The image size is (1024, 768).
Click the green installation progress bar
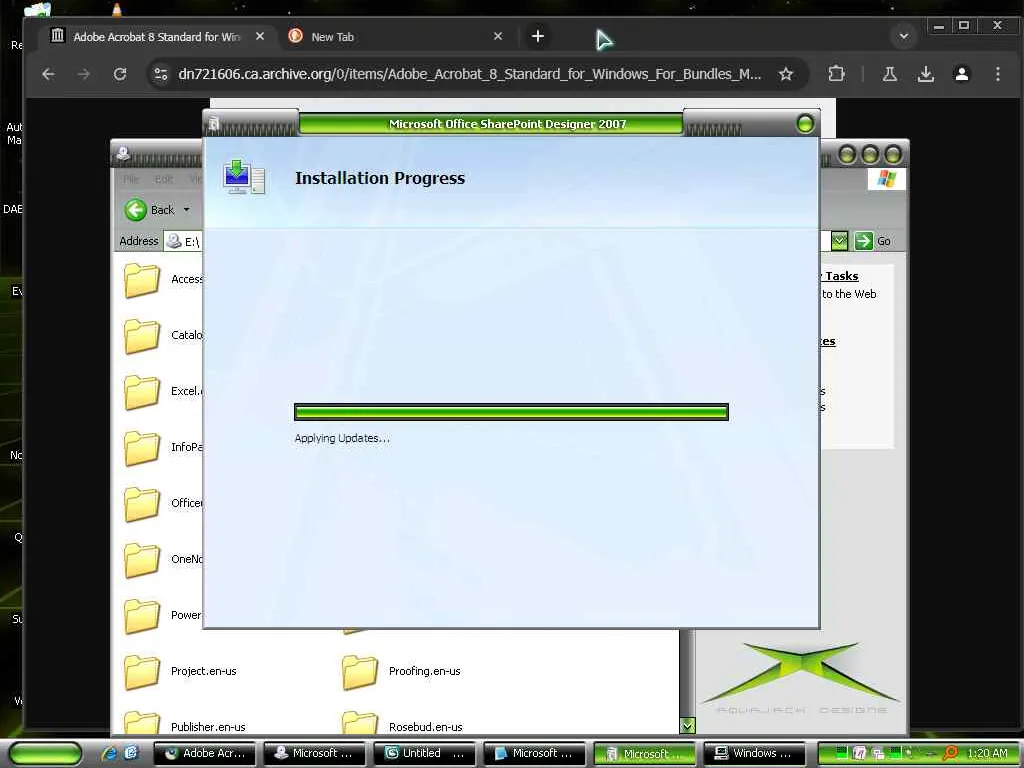(511, 412)
